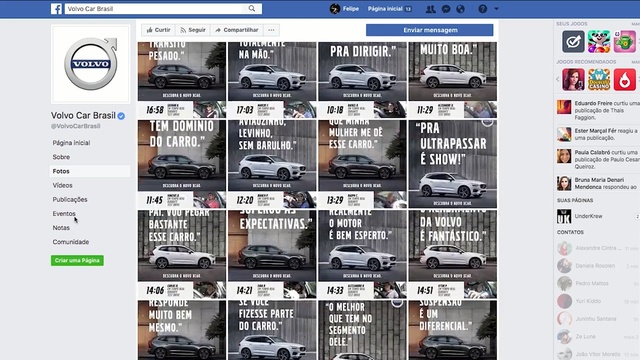Click the Curtir button

(158, 30)
